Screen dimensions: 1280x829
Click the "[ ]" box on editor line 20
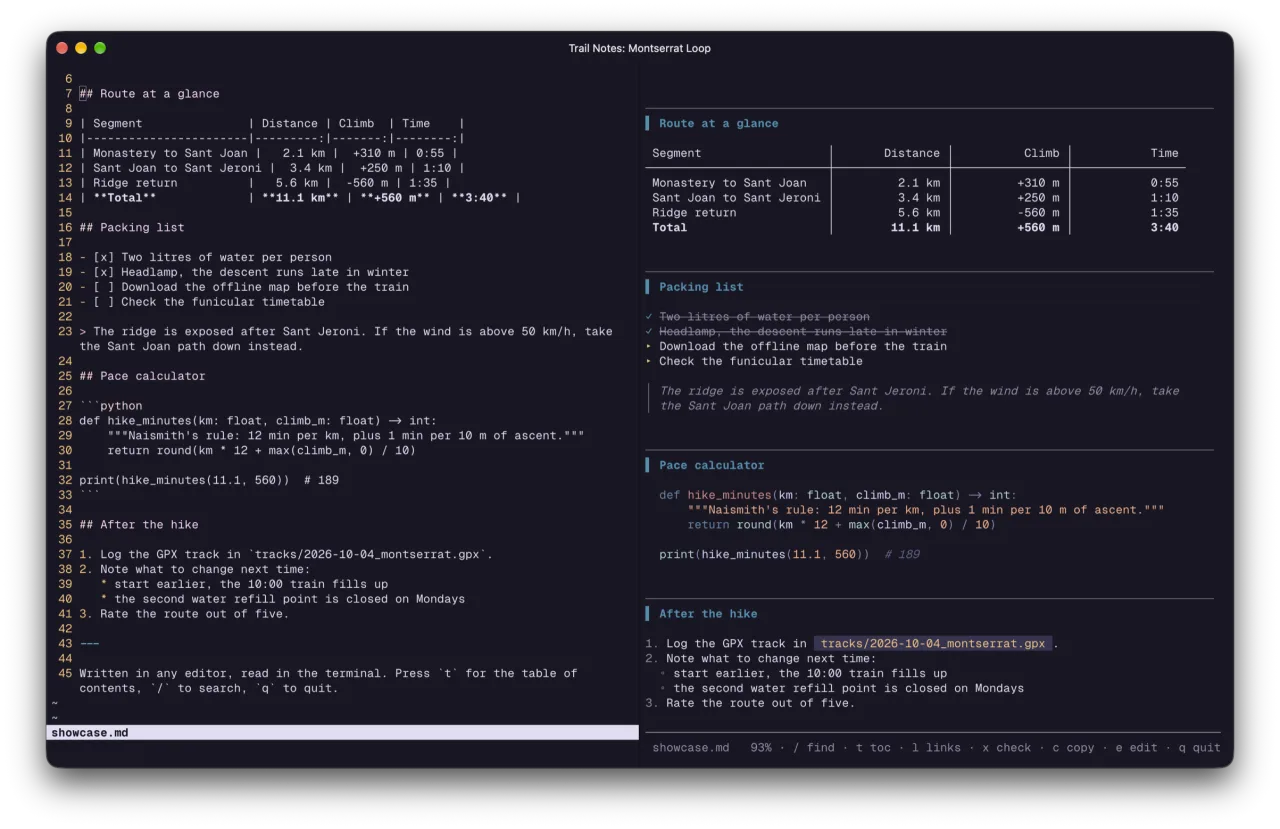point(104,287)
